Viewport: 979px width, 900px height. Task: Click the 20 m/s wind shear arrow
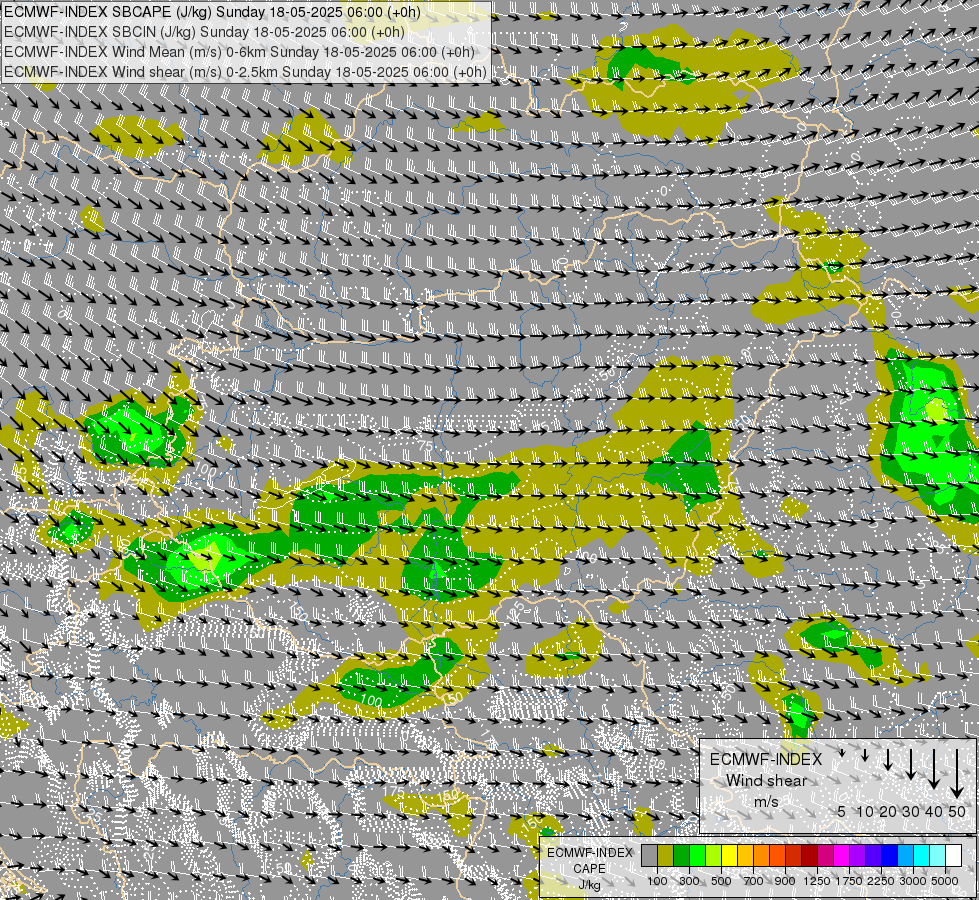pyautogui.click(x=888, y=759)
